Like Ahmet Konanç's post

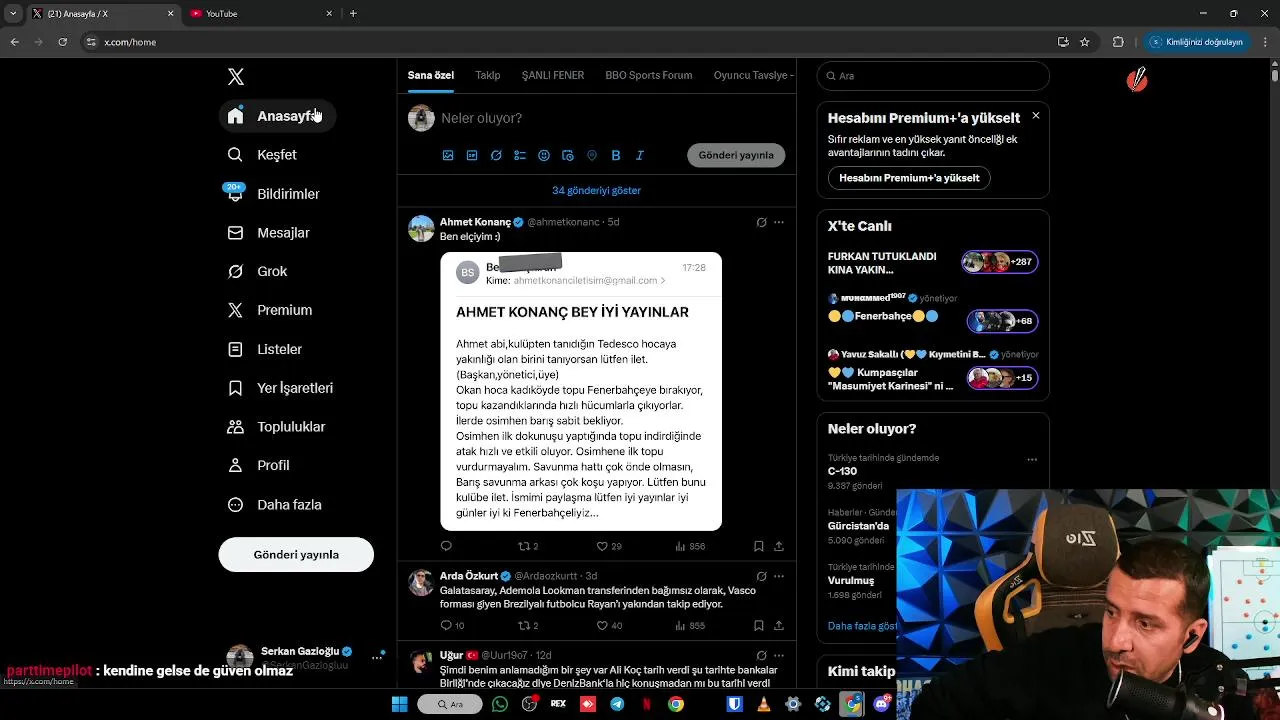608,546
